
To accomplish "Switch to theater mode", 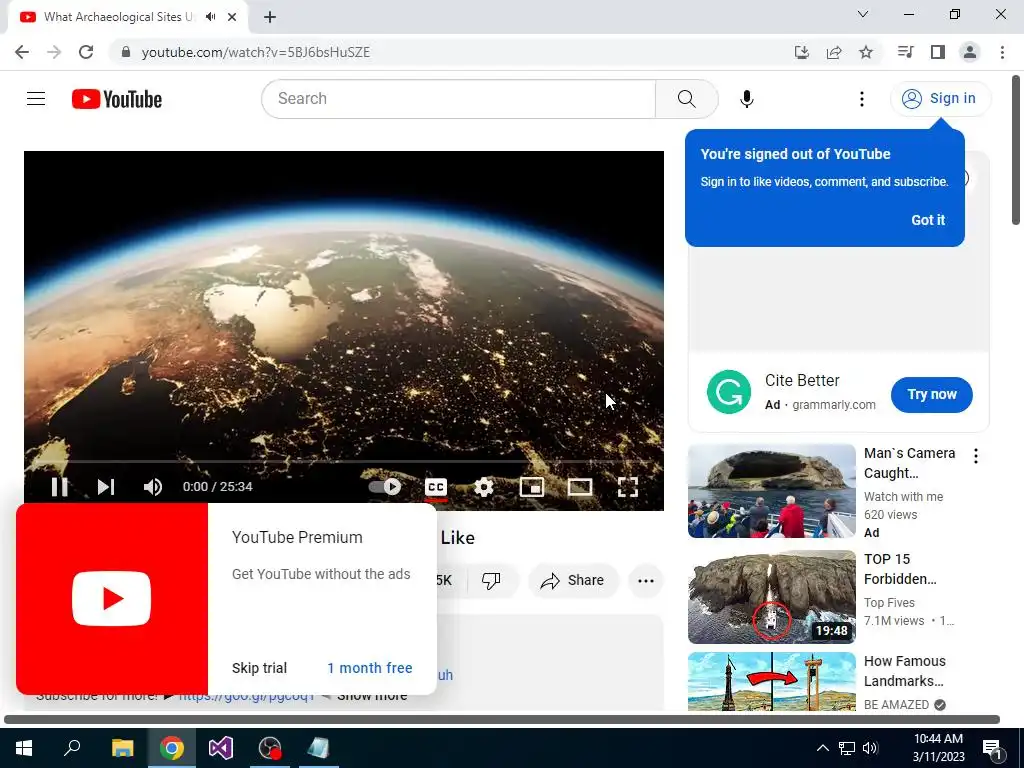I will (580, 487).
